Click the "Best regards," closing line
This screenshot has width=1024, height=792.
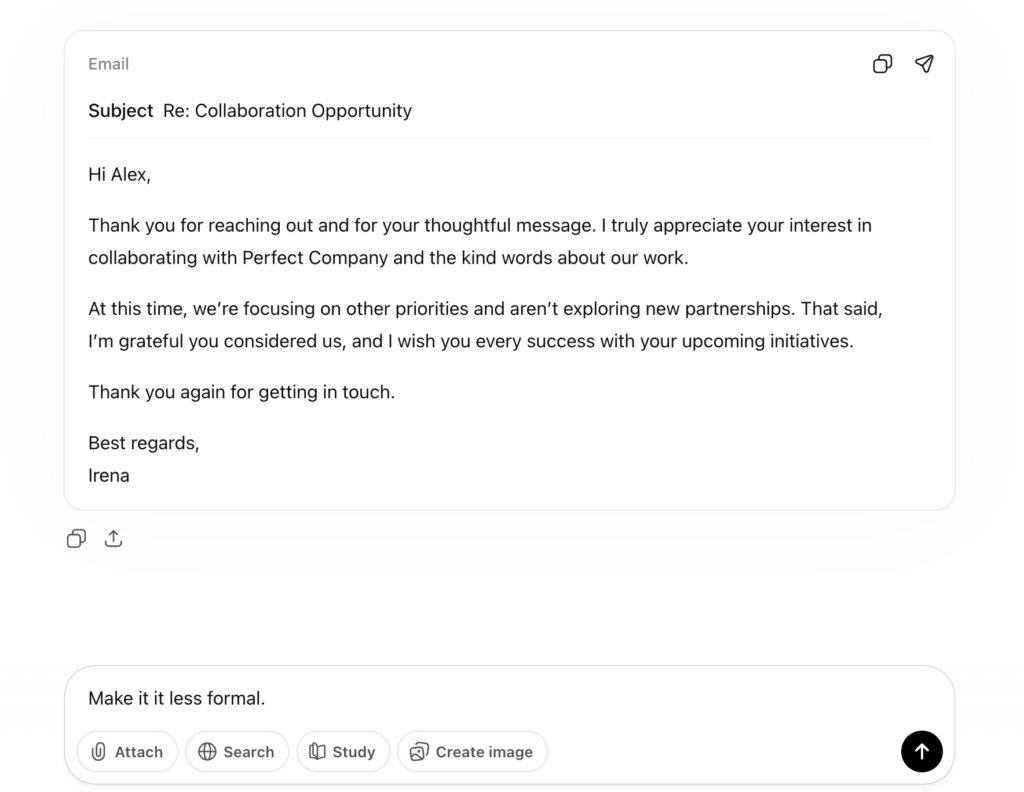coord(143,443)
